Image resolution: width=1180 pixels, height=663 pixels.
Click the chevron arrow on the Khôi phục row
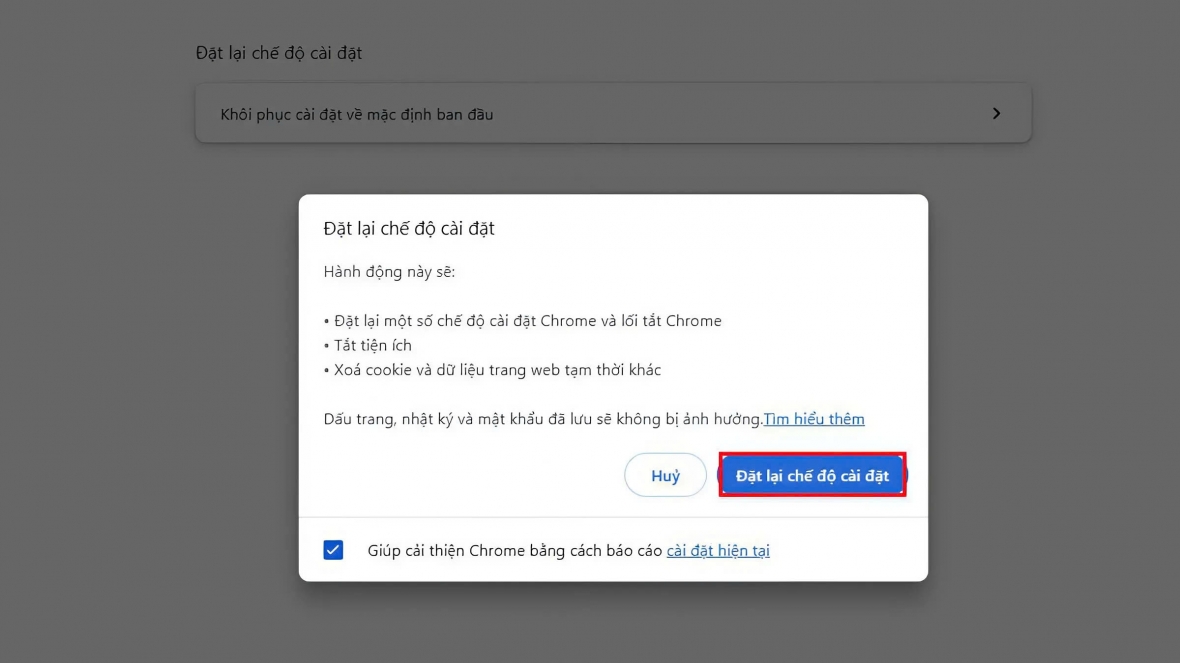[x=996, y=114]
